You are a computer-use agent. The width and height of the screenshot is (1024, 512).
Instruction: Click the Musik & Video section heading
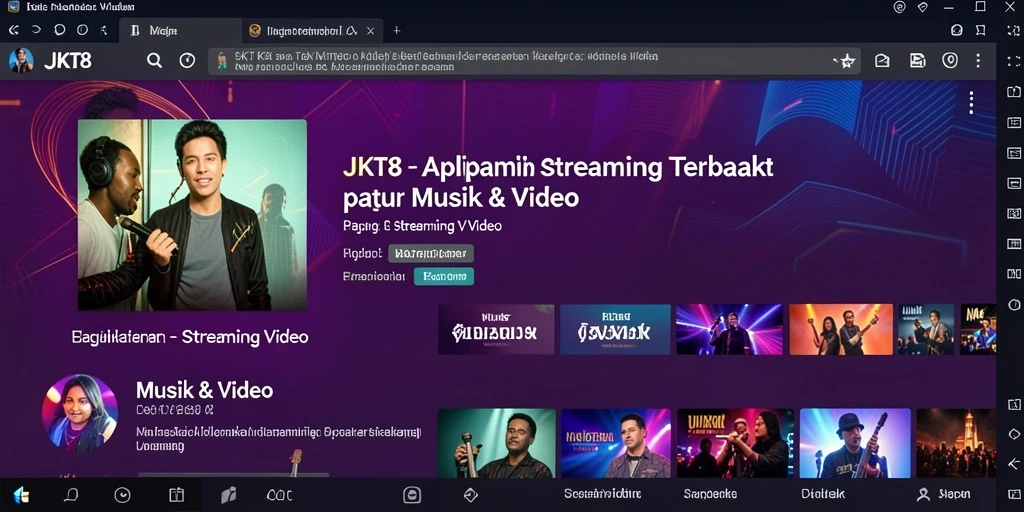(204, 391)
